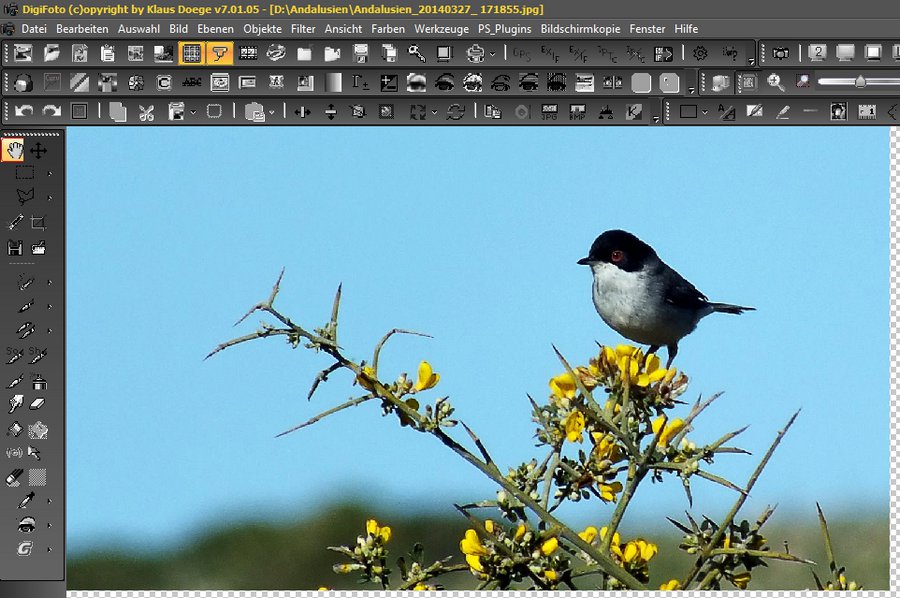
Task: Toggle the highlighted filter funnel button
Action: coord(218,53)
